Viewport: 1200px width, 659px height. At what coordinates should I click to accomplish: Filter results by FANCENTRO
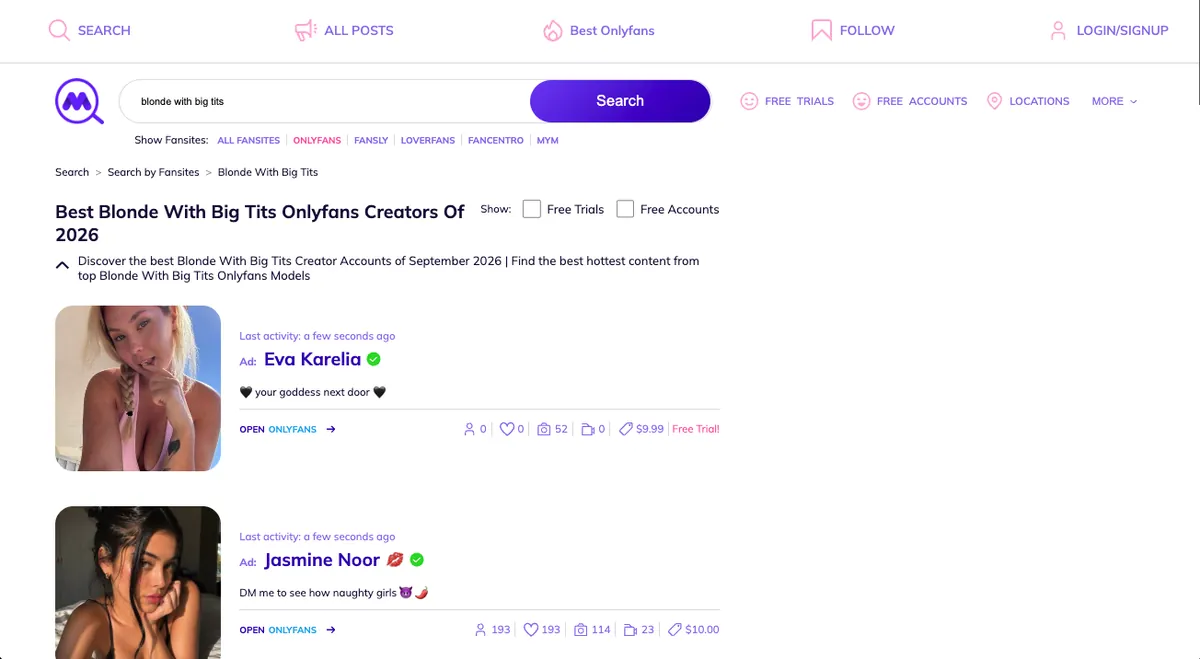(496, 141)
